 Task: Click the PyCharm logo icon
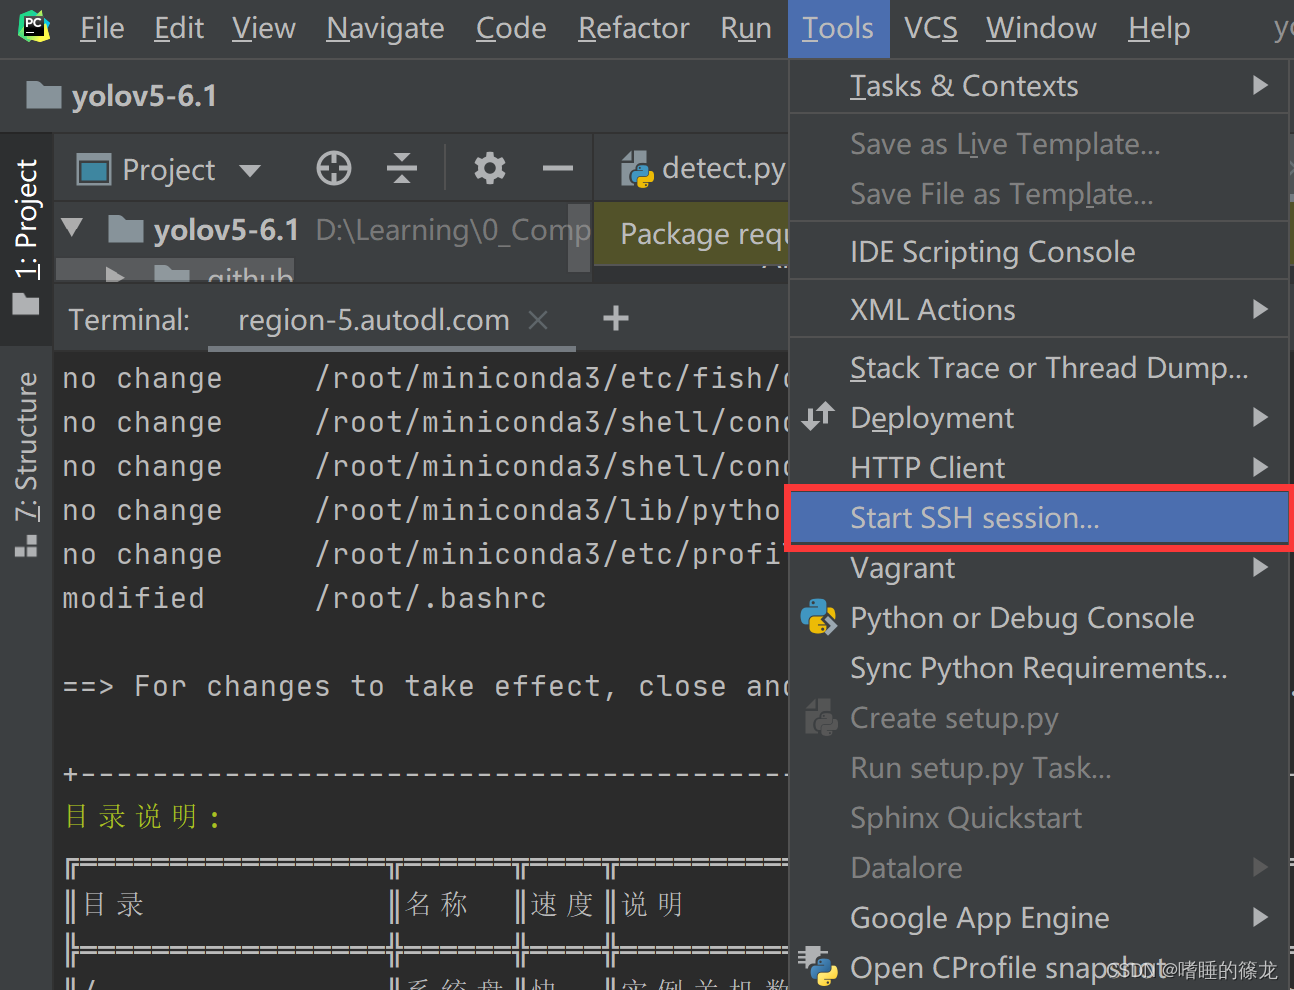click(x=34, y=26)
